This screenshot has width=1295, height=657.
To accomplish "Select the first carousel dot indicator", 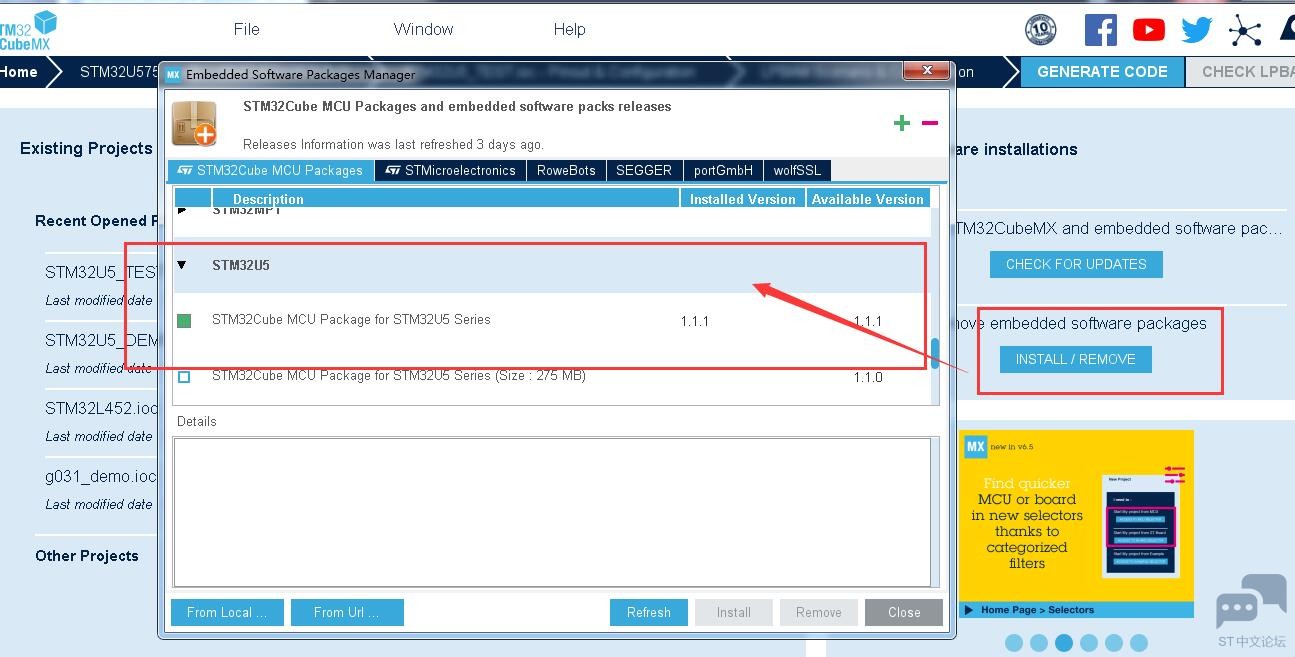I will 1014,643.
